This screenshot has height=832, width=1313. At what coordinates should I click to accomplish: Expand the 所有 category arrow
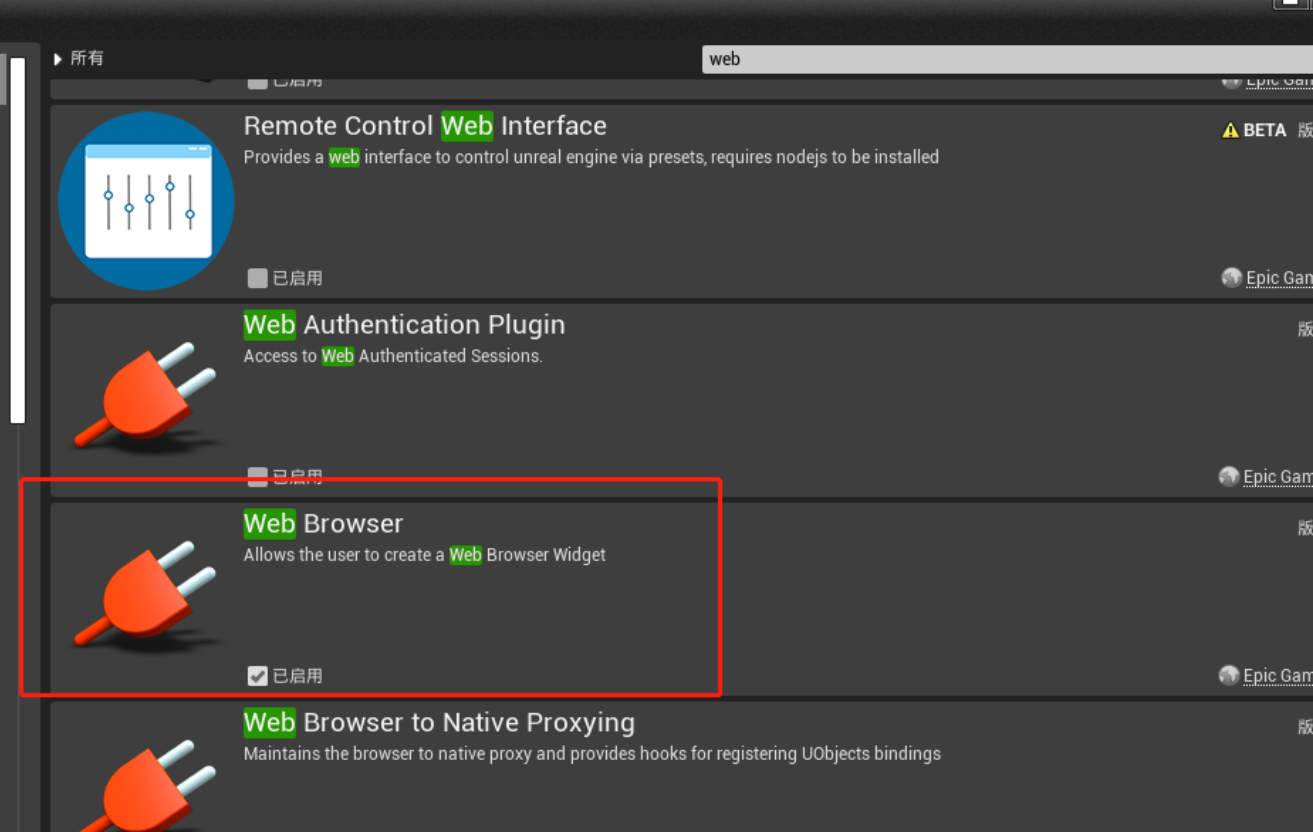click(58, 59)
